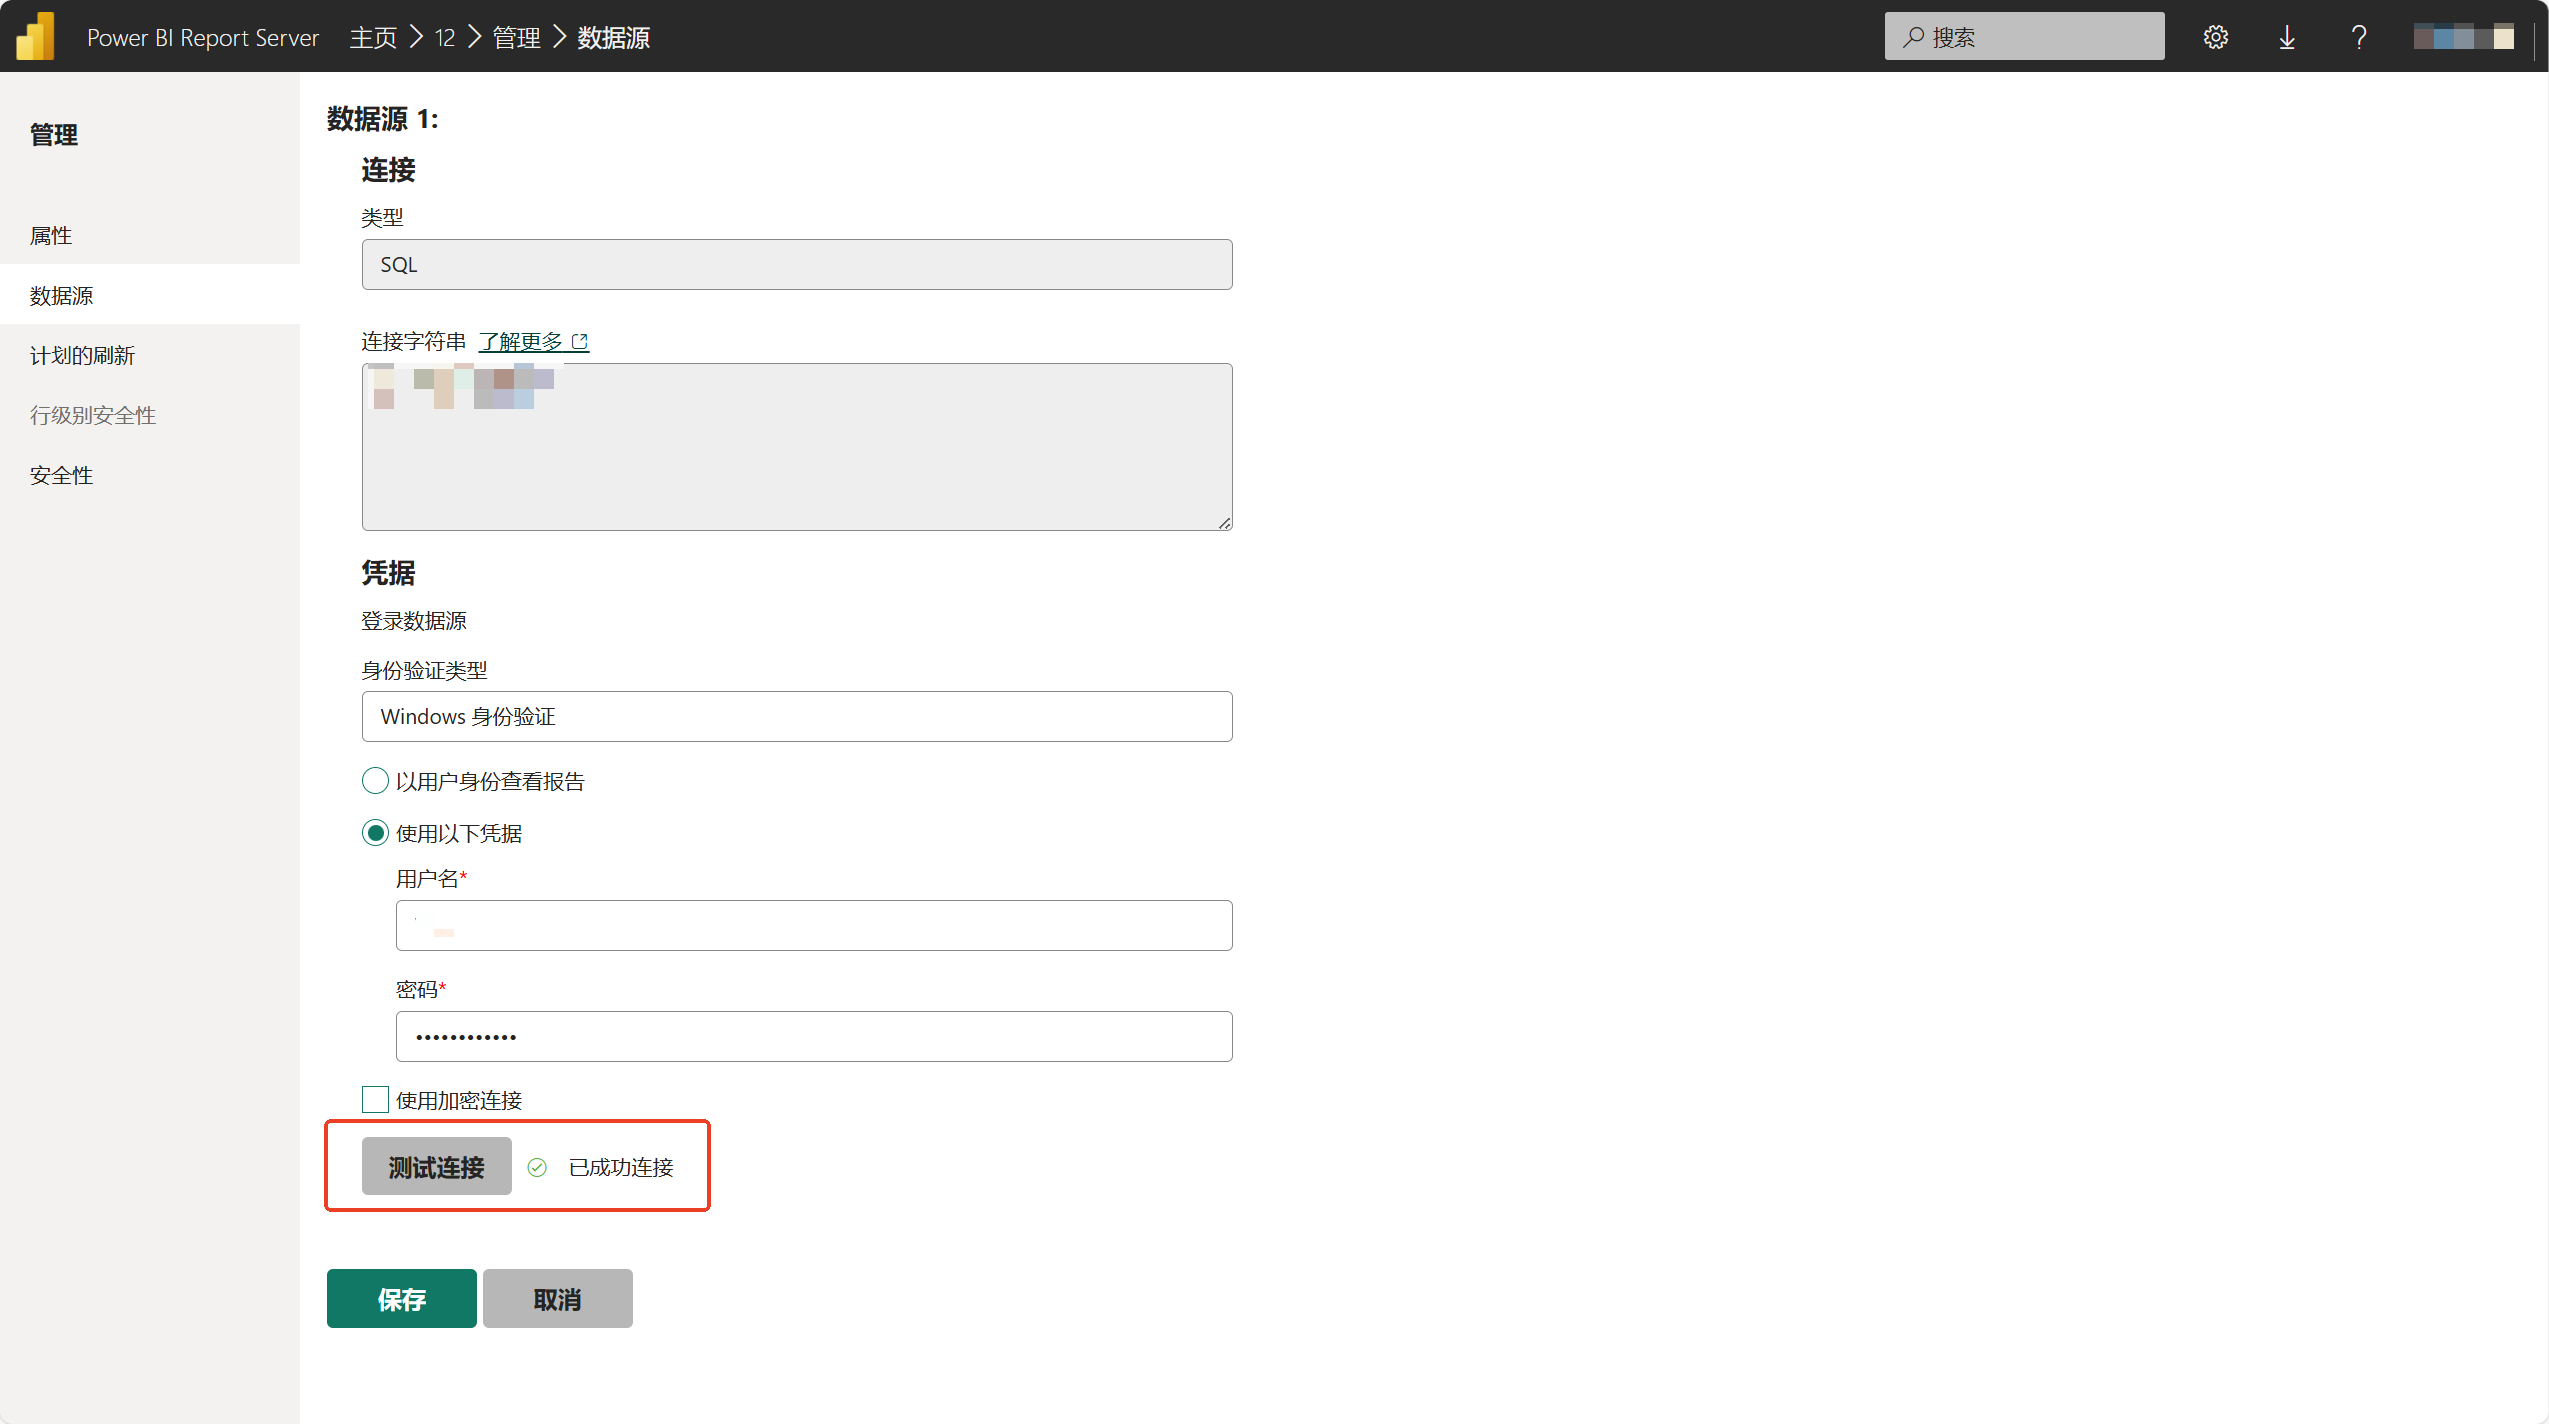This screenshot has height=1424, width=2549.
Task: Open the 了解更多 link
Action: (x=523, y=340)
